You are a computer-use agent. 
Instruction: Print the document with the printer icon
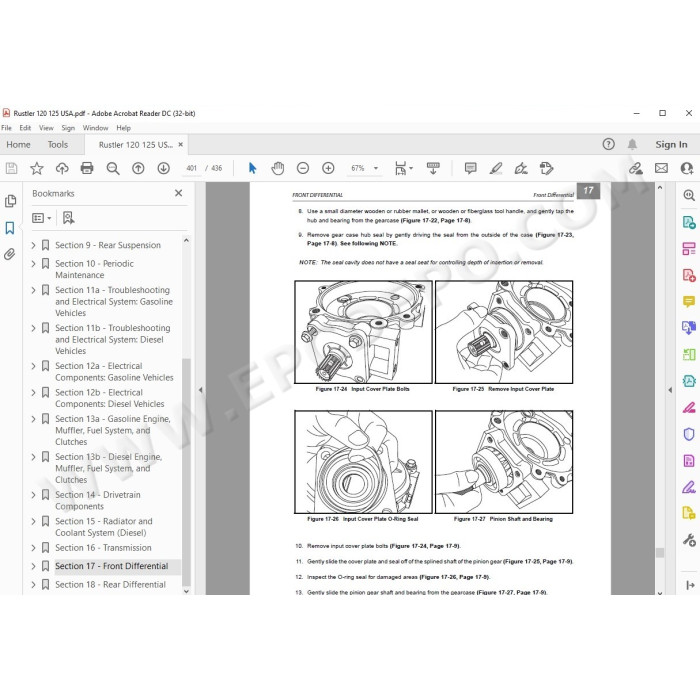point(87,168)
